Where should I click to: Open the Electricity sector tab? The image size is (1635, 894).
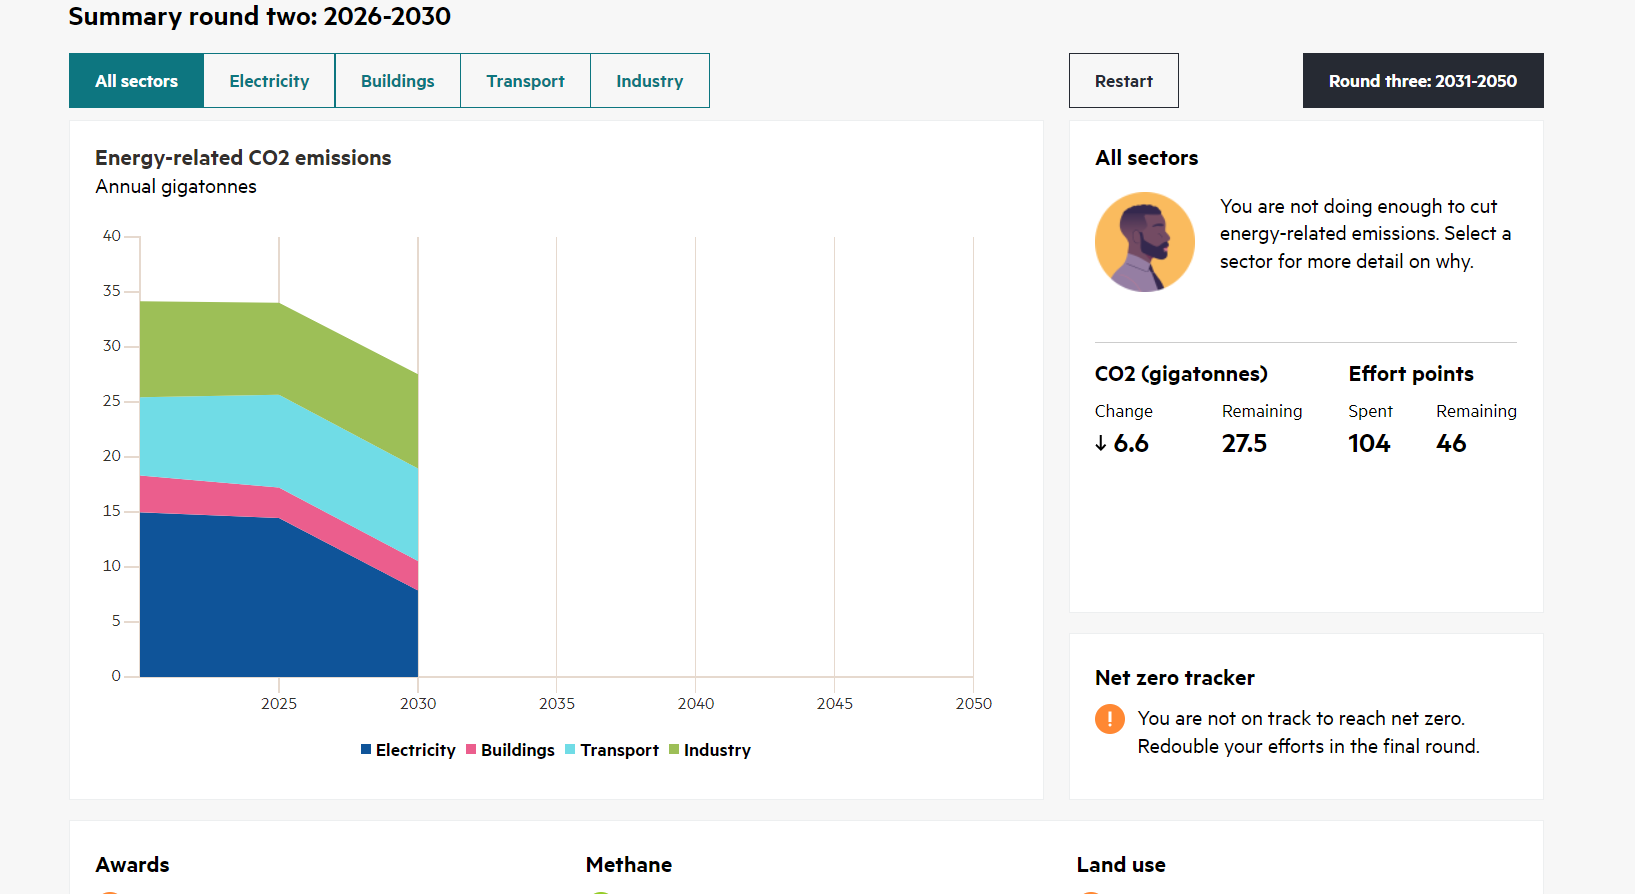(x=269, y=81)
